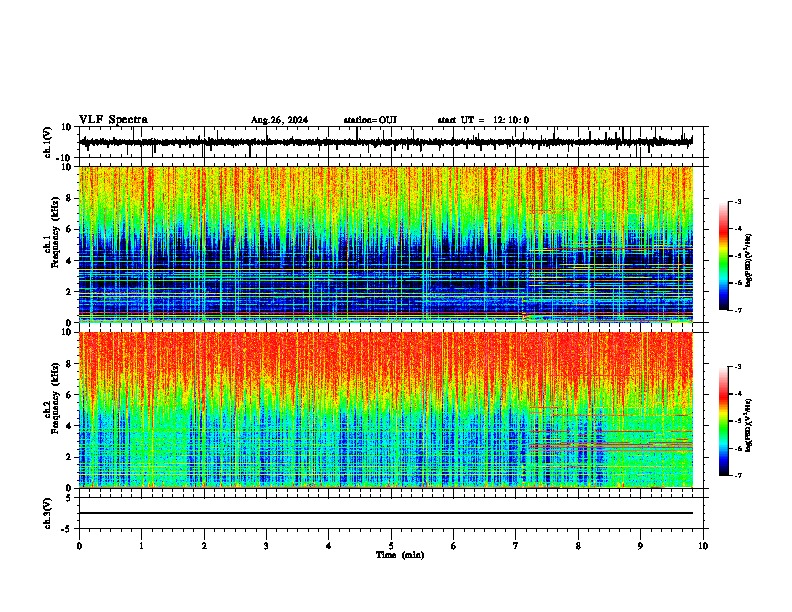This screenshot has width=792, height=612.
Task: Click the ch.1 spectrogram 8 kHz tick label
Action: (x=69, y=198)
